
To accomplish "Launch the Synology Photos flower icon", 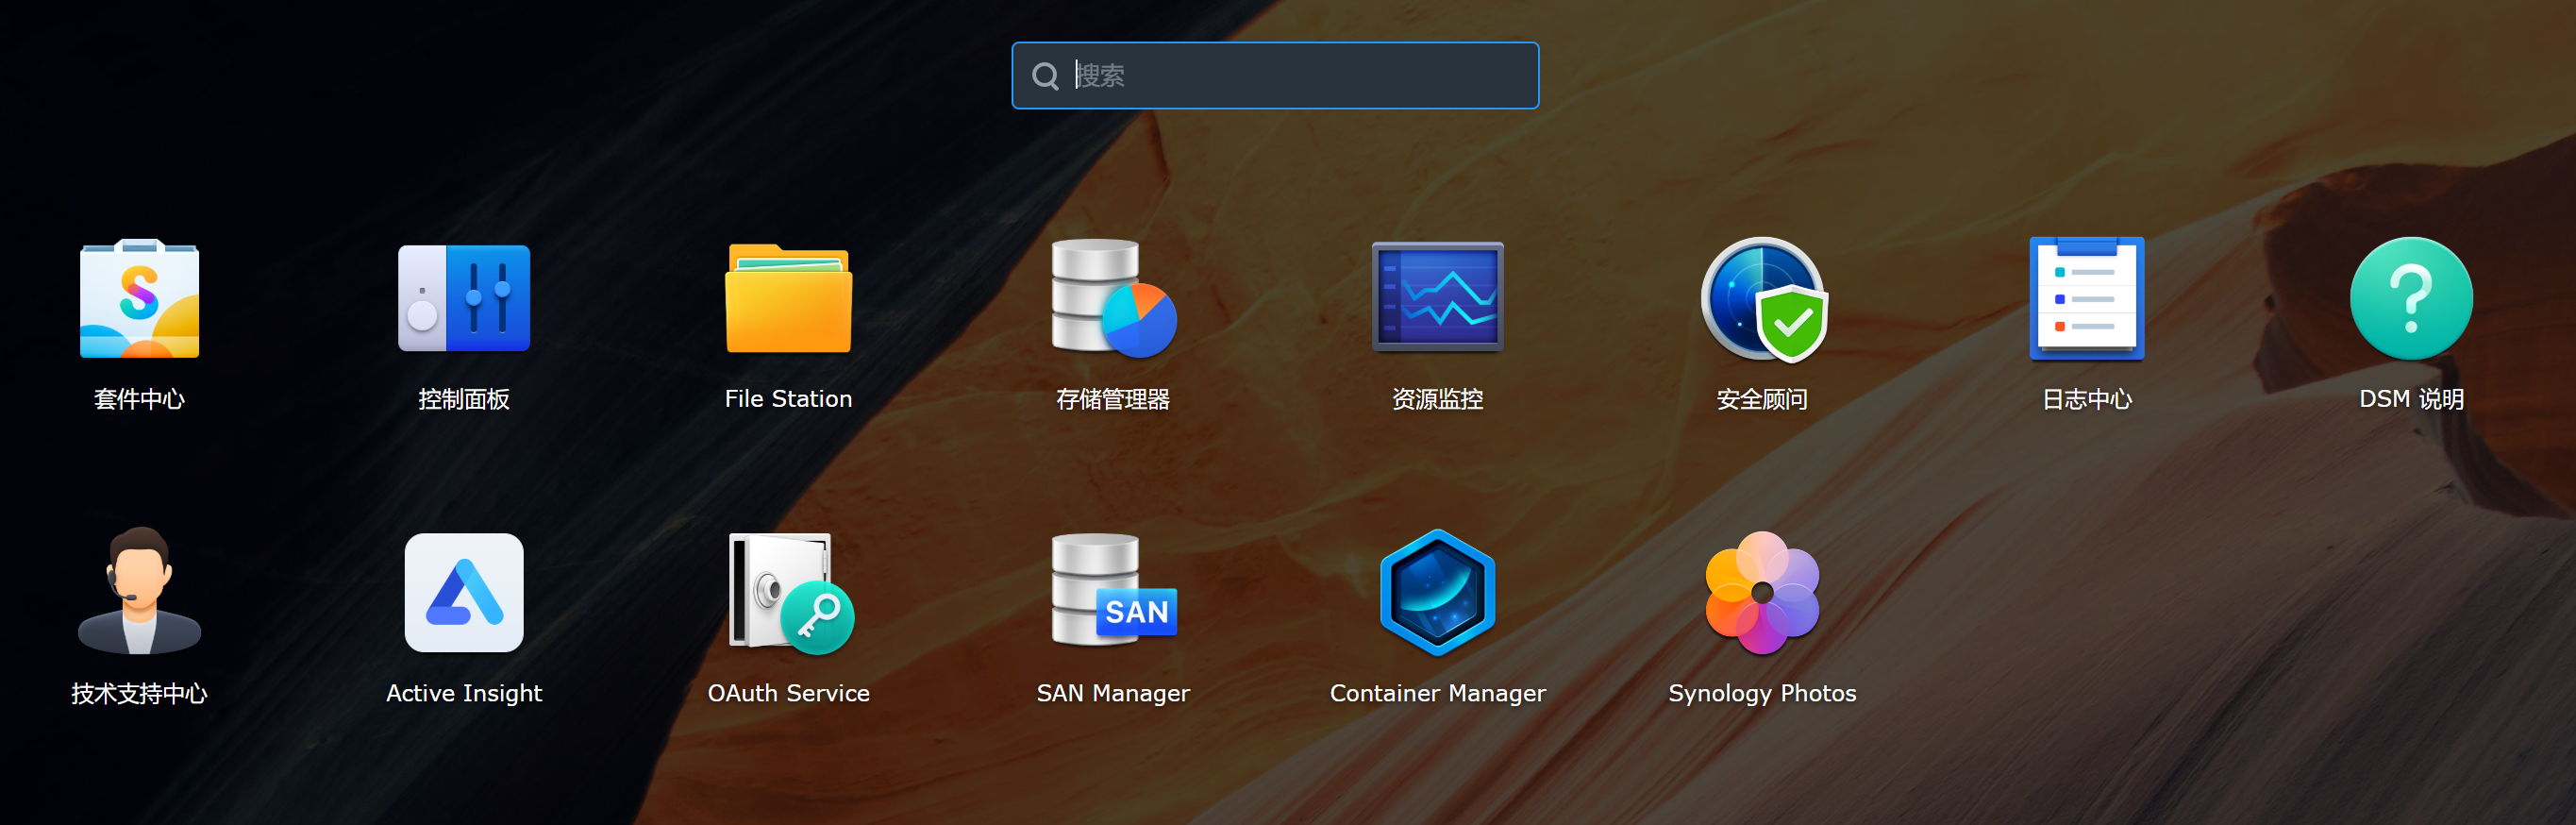I will click(x=1762, y=592).
